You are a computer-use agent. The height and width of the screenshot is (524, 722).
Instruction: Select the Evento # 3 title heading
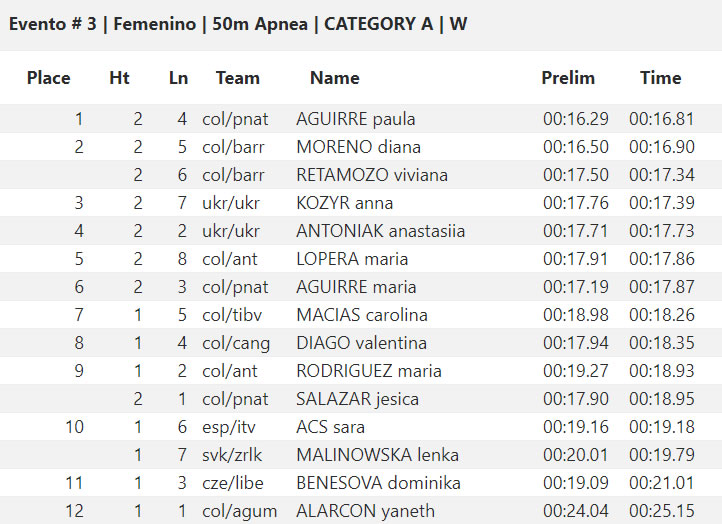[x=238, y=24]
